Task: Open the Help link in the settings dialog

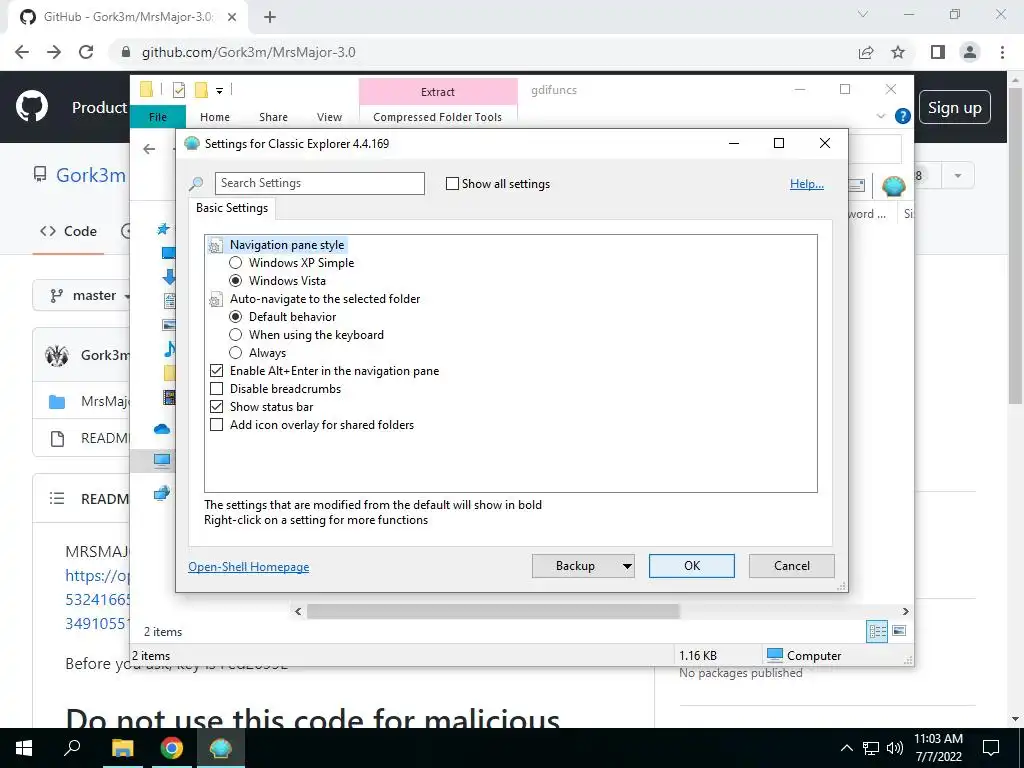Action: (x=807, y=184)
